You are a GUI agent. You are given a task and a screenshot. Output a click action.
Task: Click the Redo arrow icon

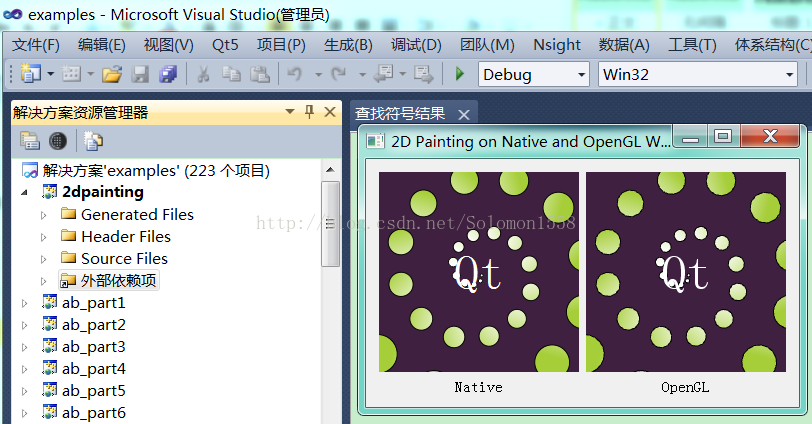[x=339, y=74]
